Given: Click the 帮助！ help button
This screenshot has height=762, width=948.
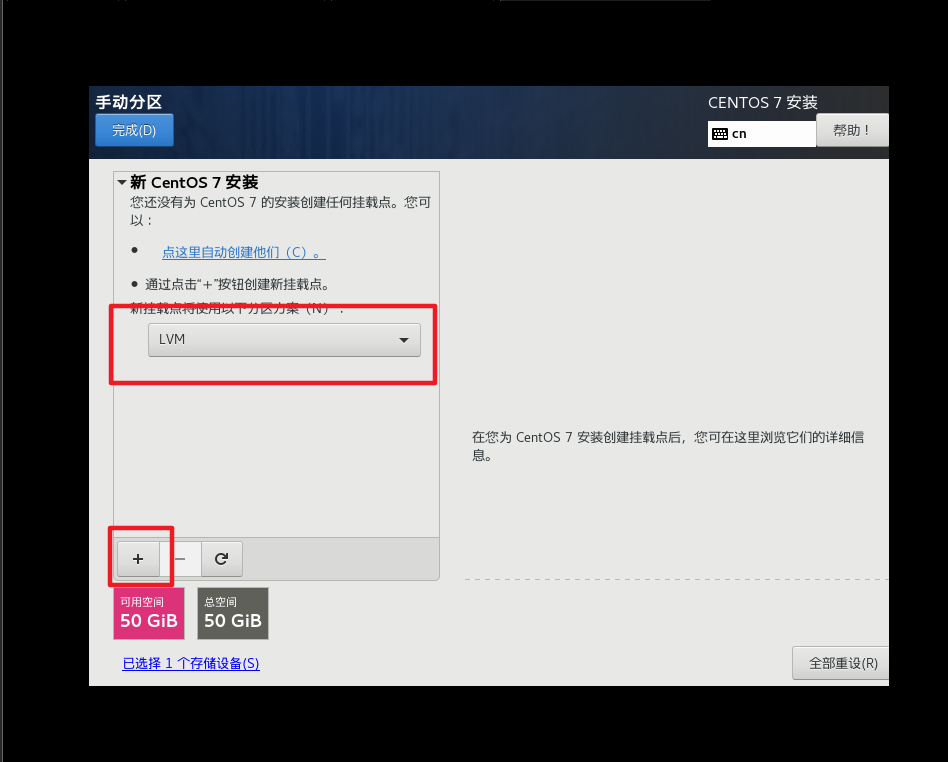Looking at the screenshot, I should (x=852, y=130).
